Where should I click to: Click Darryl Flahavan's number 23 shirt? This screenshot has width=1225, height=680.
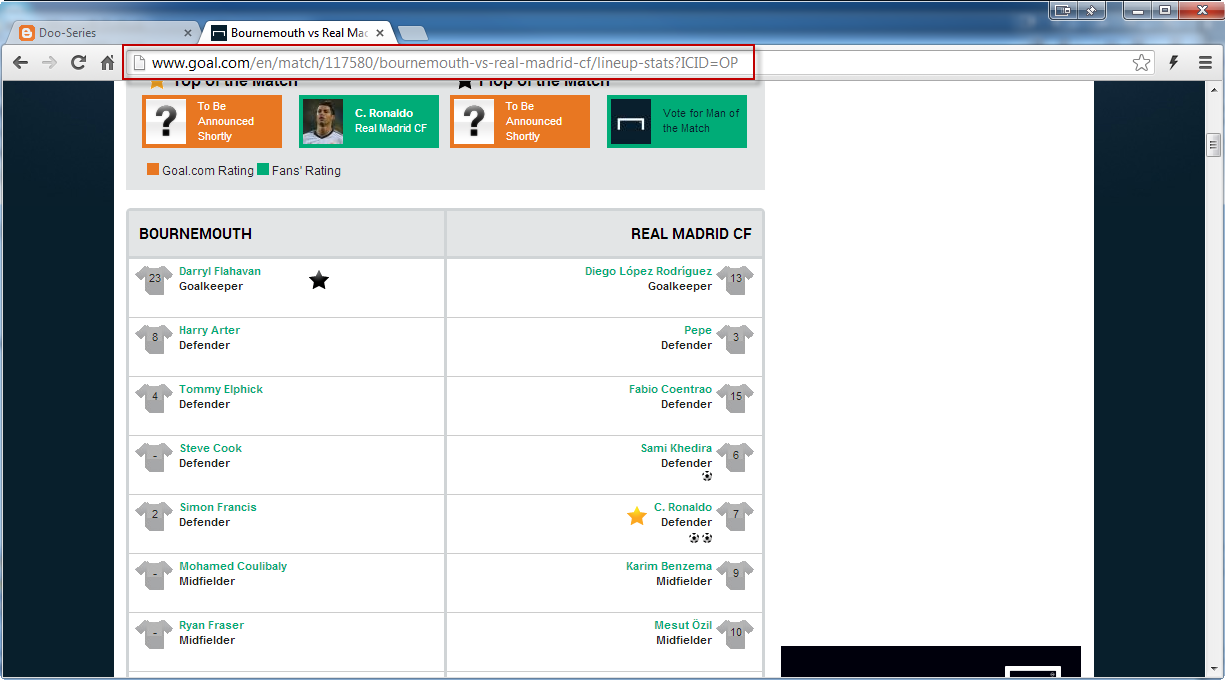click(154, 280)
